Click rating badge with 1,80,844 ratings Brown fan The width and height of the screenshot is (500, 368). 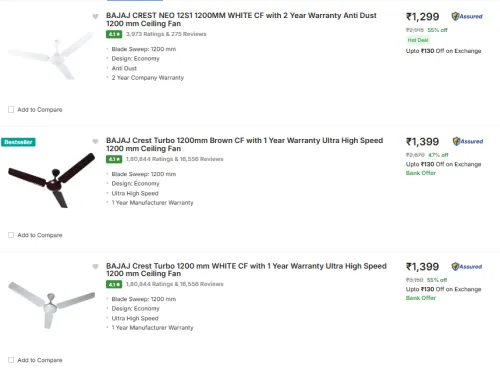(114, 159)
